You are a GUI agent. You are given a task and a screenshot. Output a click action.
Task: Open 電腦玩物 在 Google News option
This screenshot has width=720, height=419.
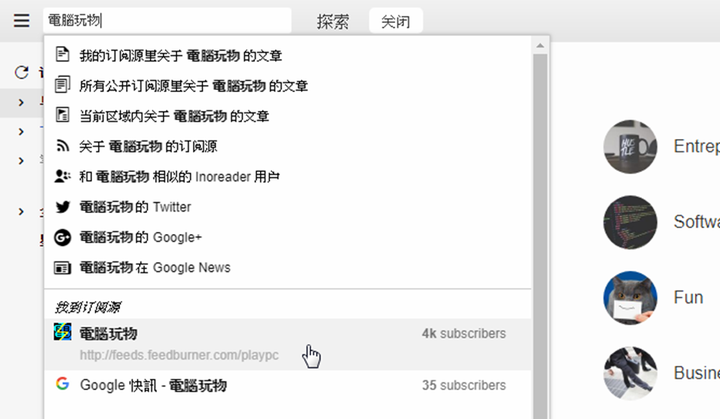287,267
